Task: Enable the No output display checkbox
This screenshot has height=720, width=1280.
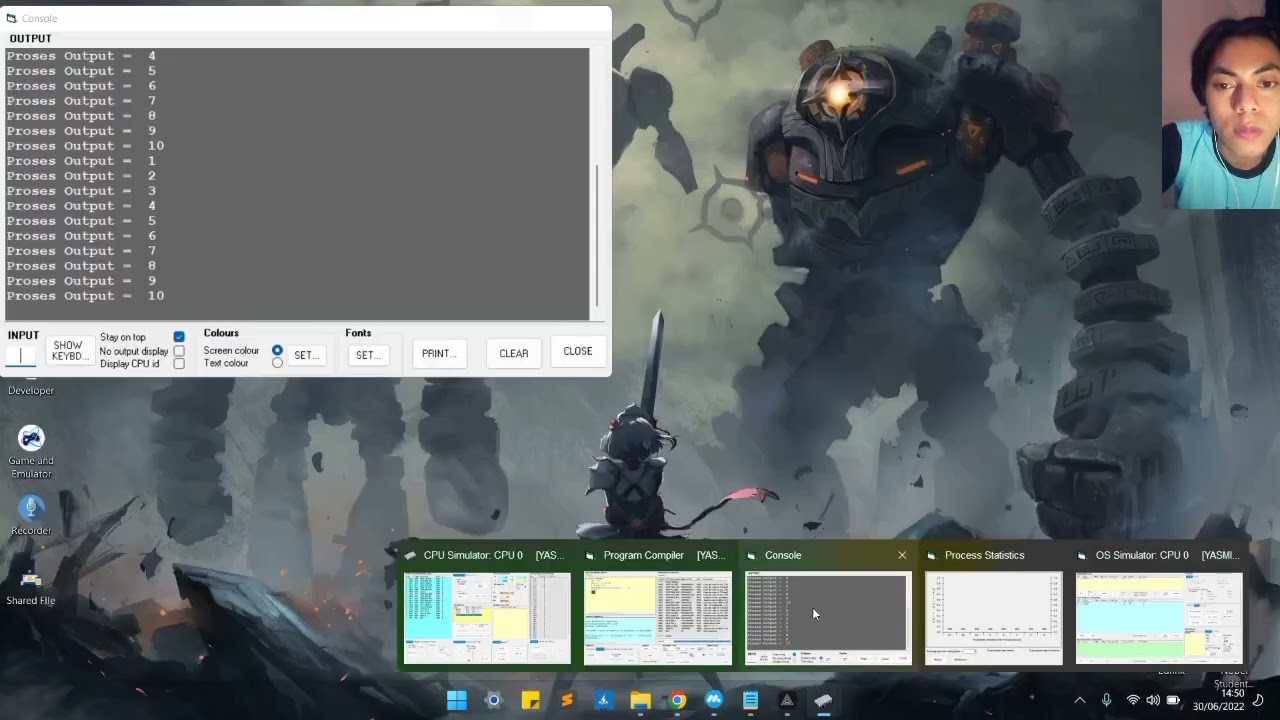Action: (x=179, y=351)
